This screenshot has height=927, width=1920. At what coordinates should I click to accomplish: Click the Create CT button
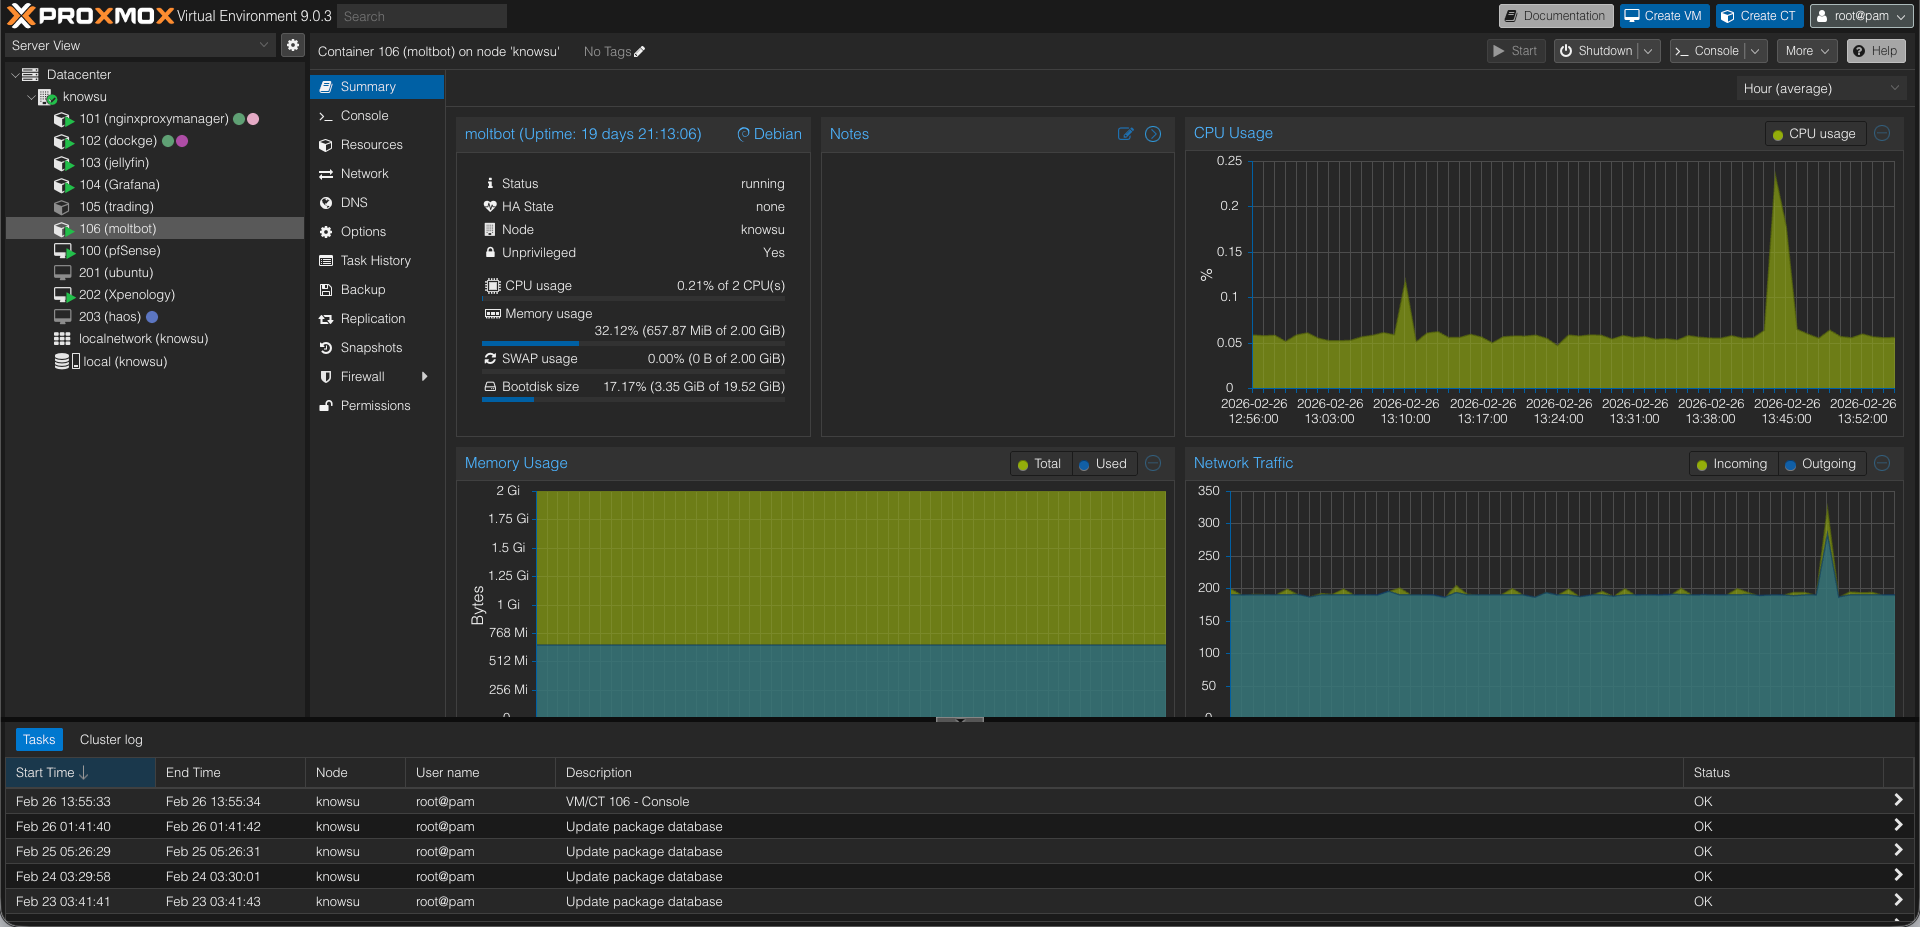(x=1758, y=16)
